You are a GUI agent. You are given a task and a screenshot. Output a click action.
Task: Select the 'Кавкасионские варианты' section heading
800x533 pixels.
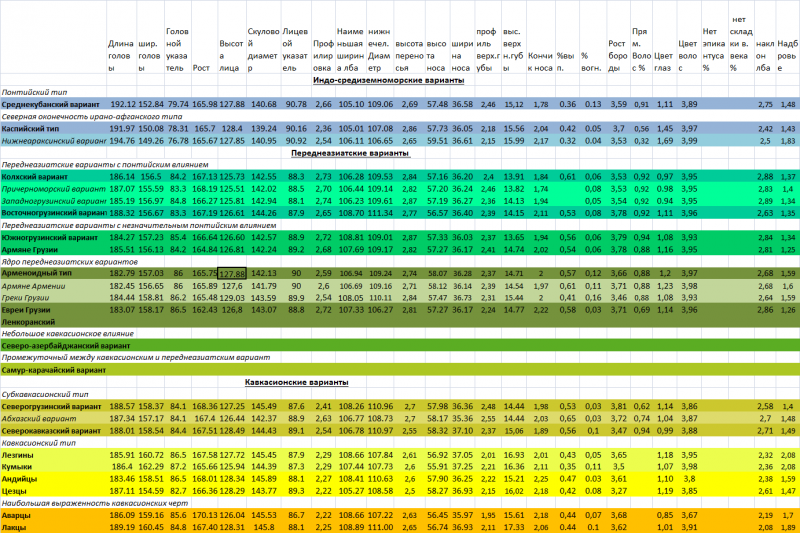296,382
